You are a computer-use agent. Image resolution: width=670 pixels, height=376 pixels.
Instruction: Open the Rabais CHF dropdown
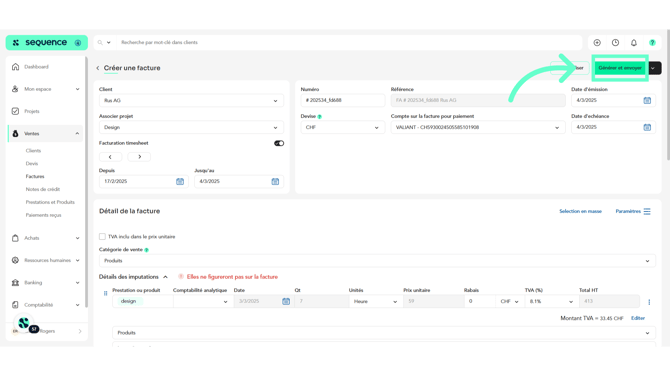coord(509,301)
